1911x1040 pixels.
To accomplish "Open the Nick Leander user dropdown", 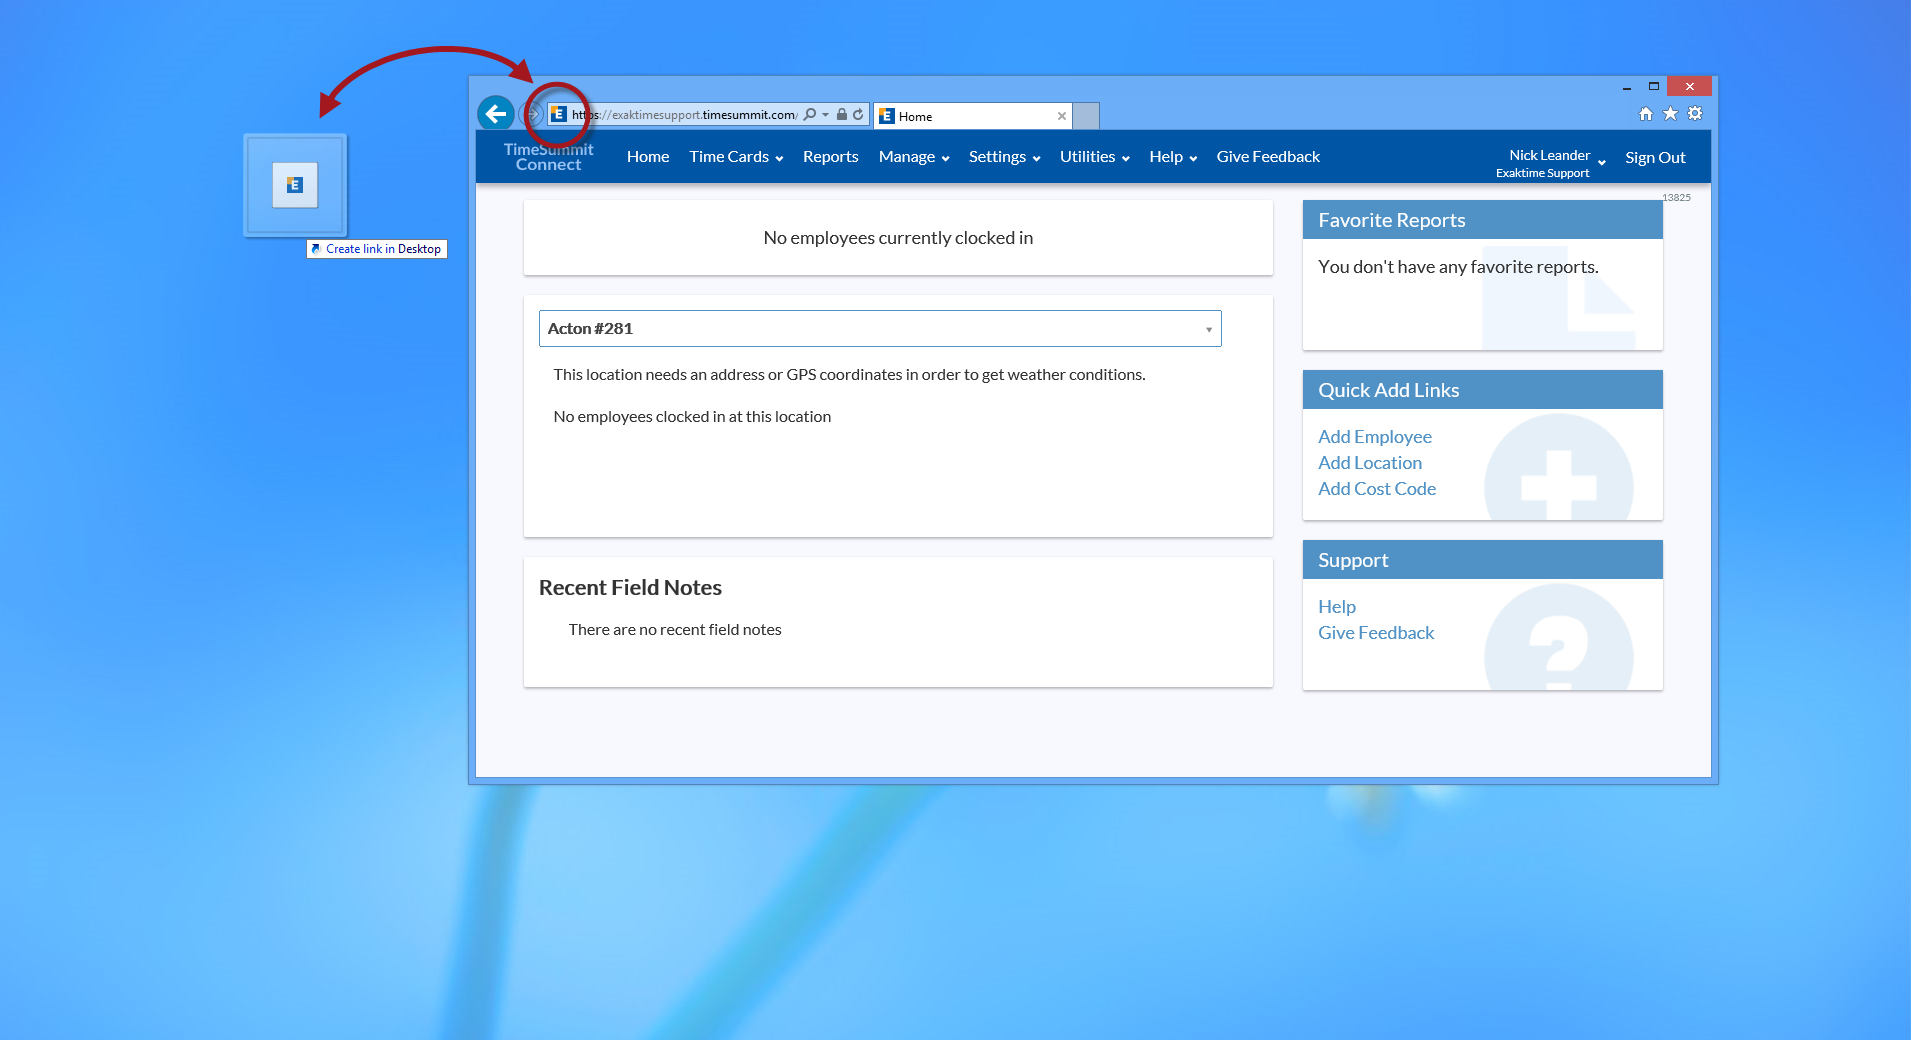I will (1551, 162).
